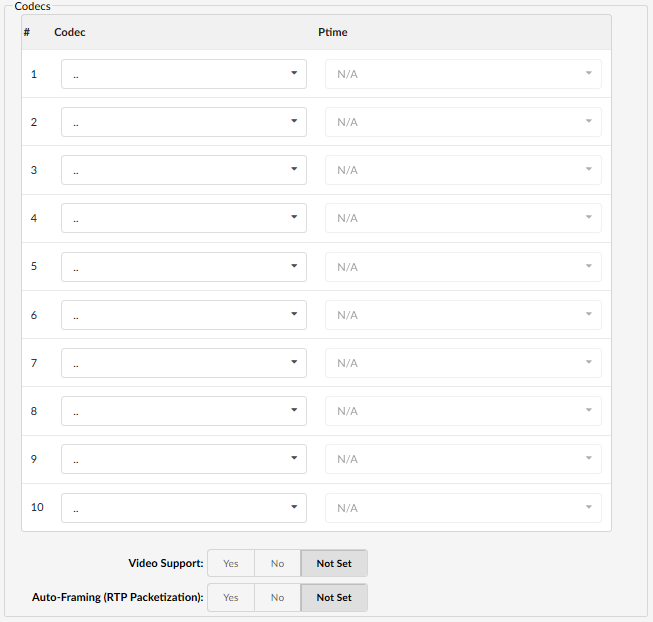The image size is (653, 622).
Task: Click the Ptime dropdown in row 1
Action: click(x=463, y=74)
